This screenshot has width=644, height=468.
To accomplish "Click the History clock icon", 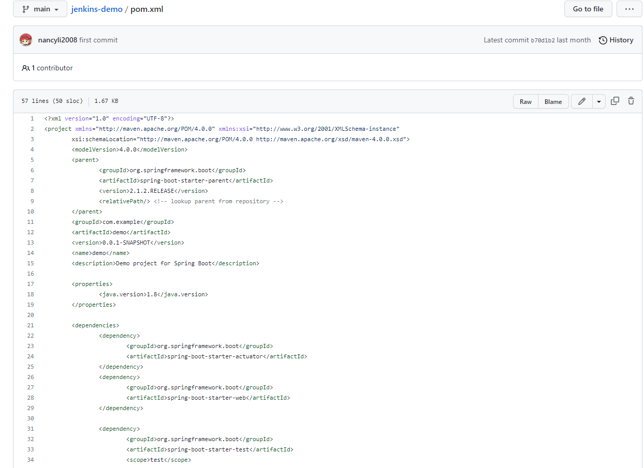I will click(x=603, y=41).
